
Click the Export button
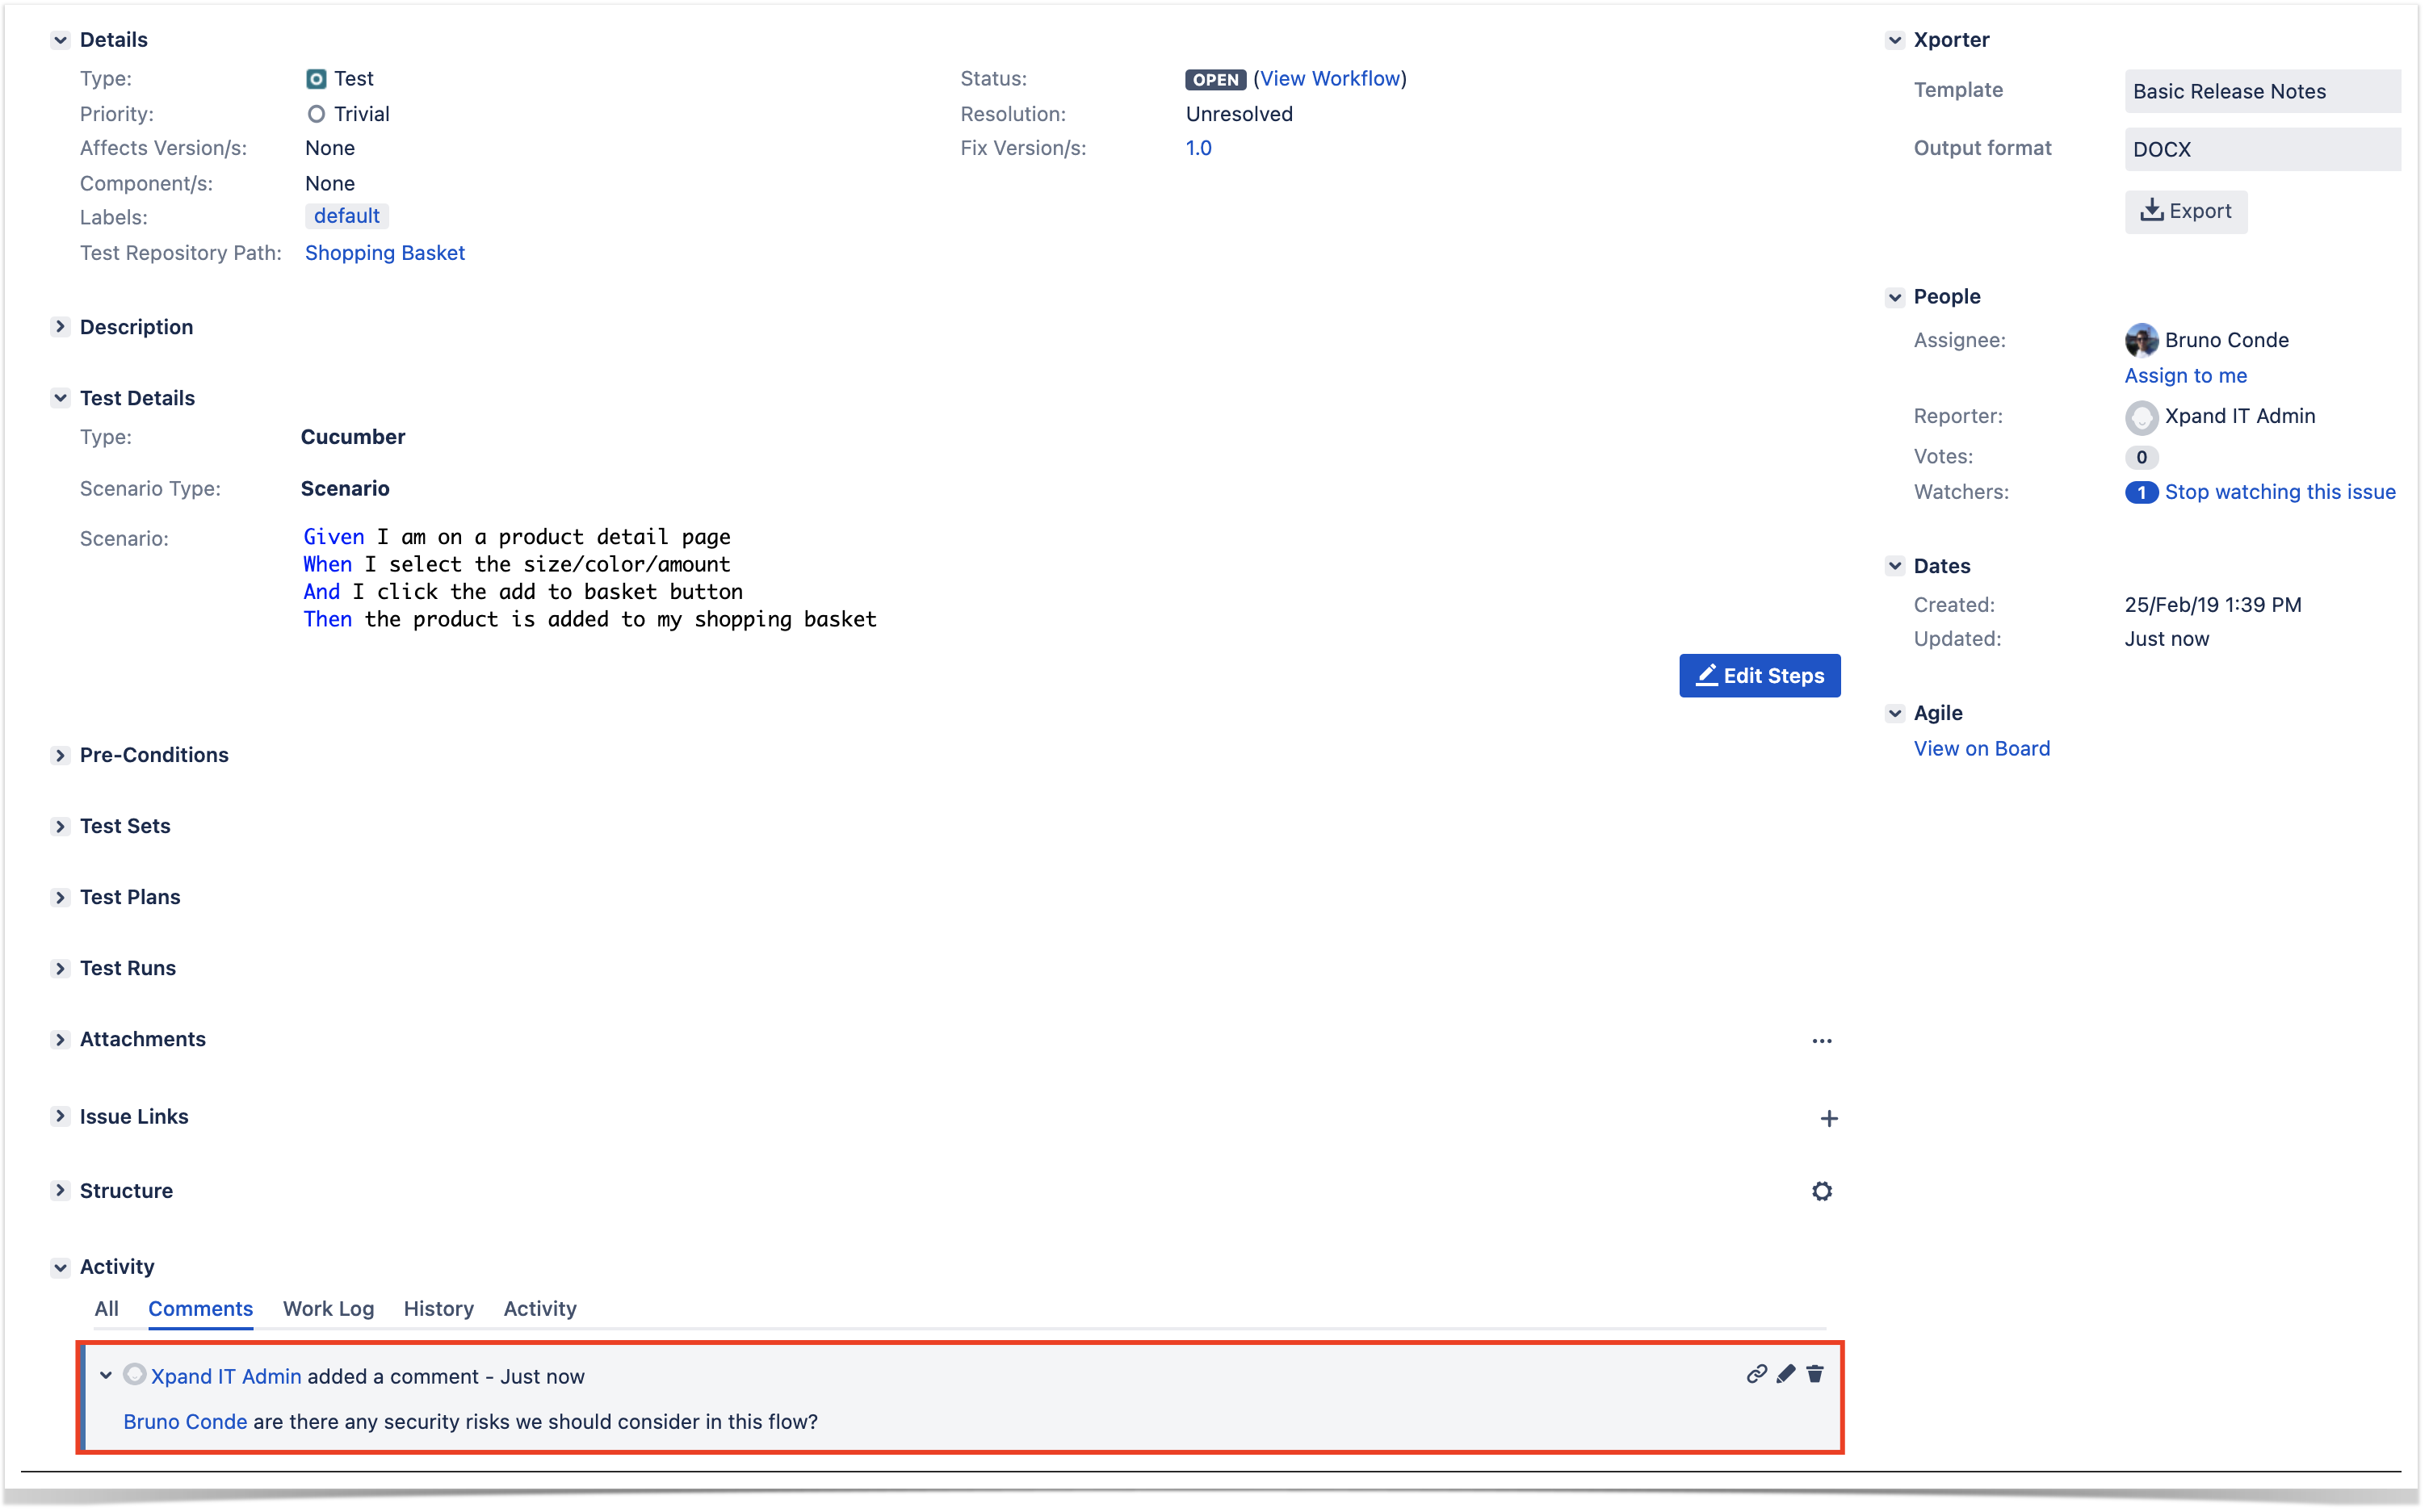point(2185,212)
